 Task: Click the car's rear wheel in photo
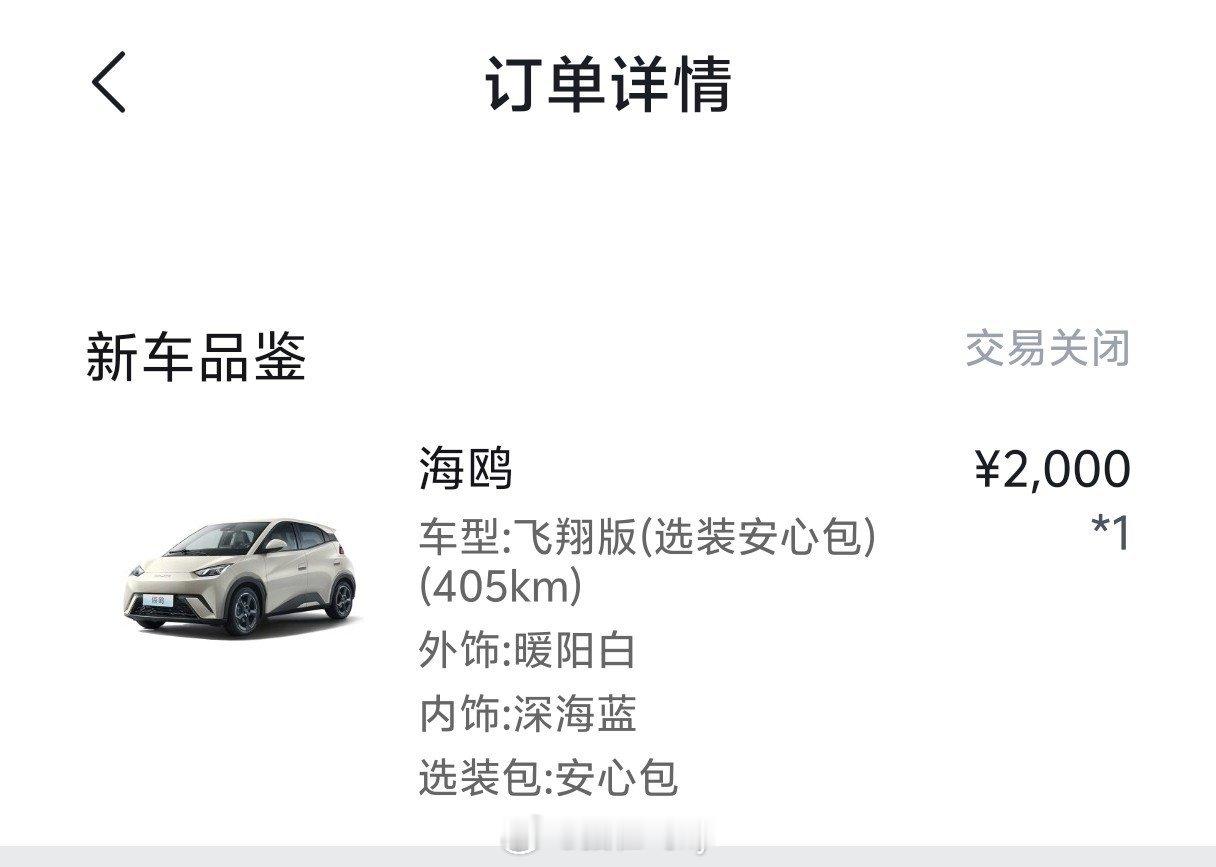point(341,598)
